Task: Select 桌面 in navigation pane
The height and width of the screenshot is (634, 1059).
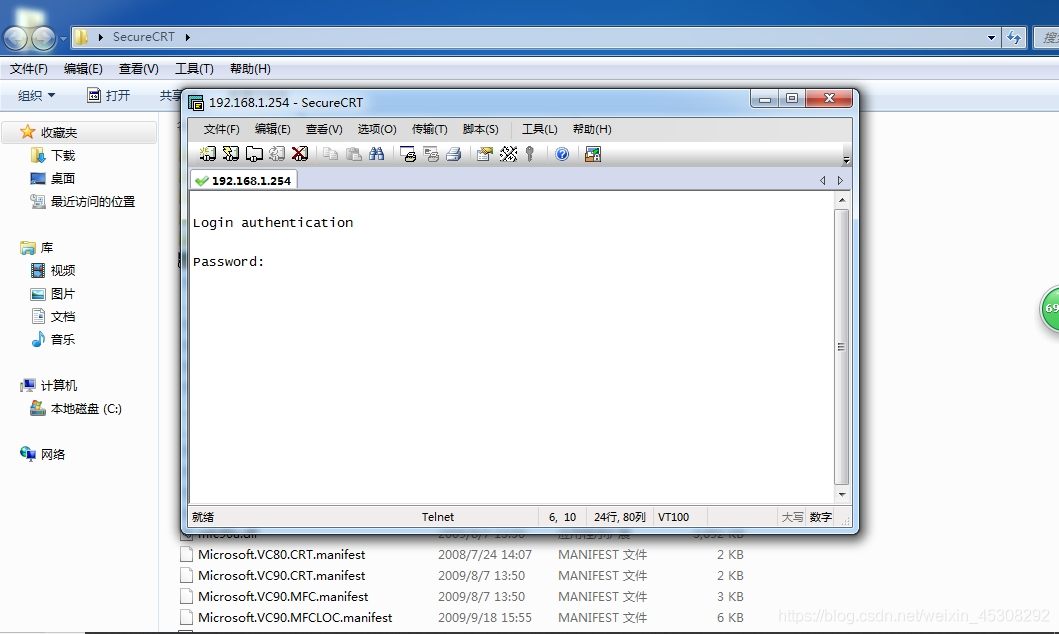Action: [53, 178]
